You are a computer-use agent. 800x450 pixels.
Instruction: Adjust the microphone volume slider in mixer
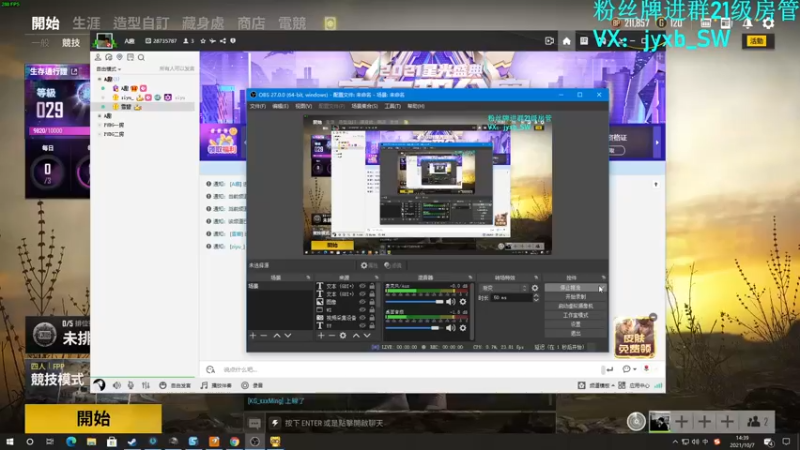[x=414, y=302]
